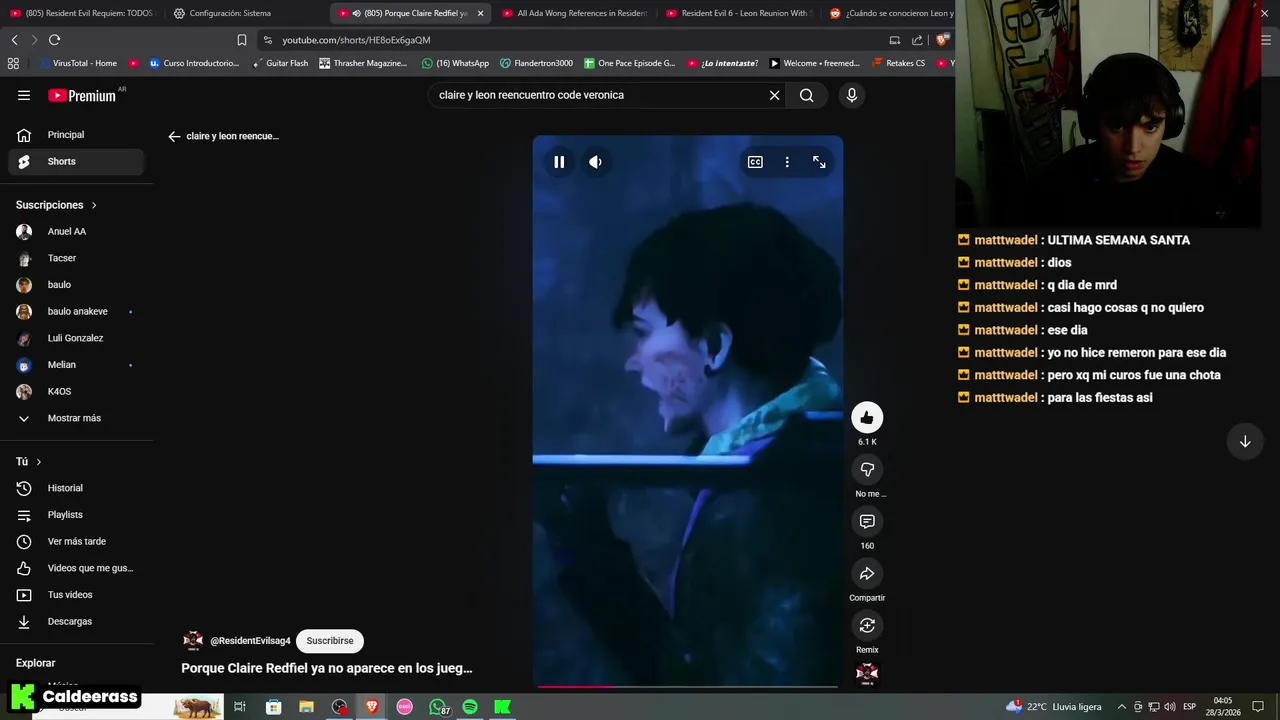Viewport: 1280px width, 720px height.
Task: Open the @ResidentEvilsag4 channel name
Action: pyautogui.click(x=250, y=641)
